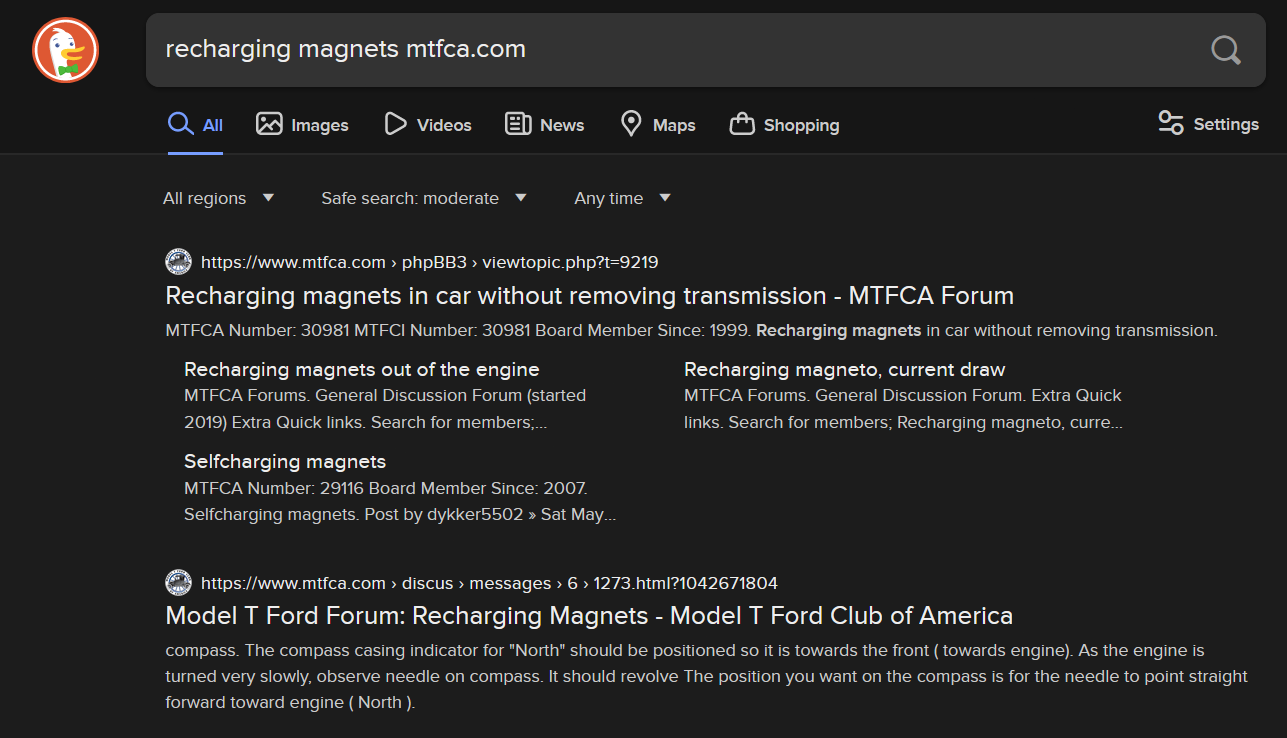Open Model T Ford Forum Recharging Magnets result
The height and width of the screenshot is (738, 1287).
point(588,615)
